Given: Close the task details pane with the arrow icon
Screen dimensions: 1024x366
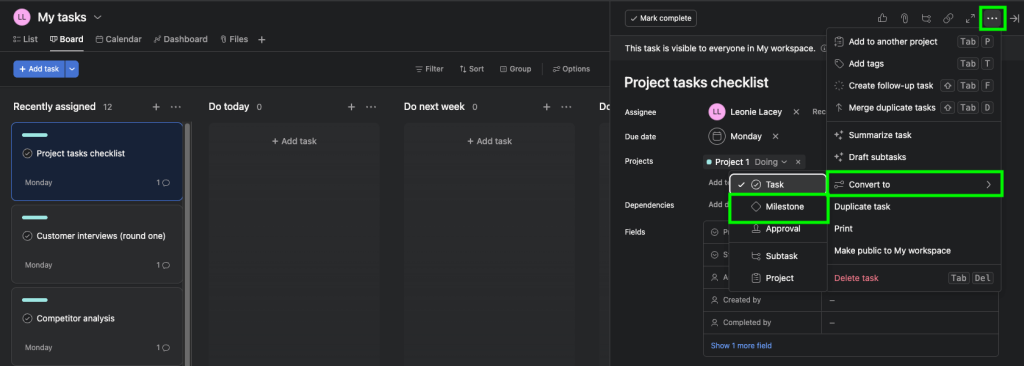Looking at the screenshot, I should pos(1014,18).
